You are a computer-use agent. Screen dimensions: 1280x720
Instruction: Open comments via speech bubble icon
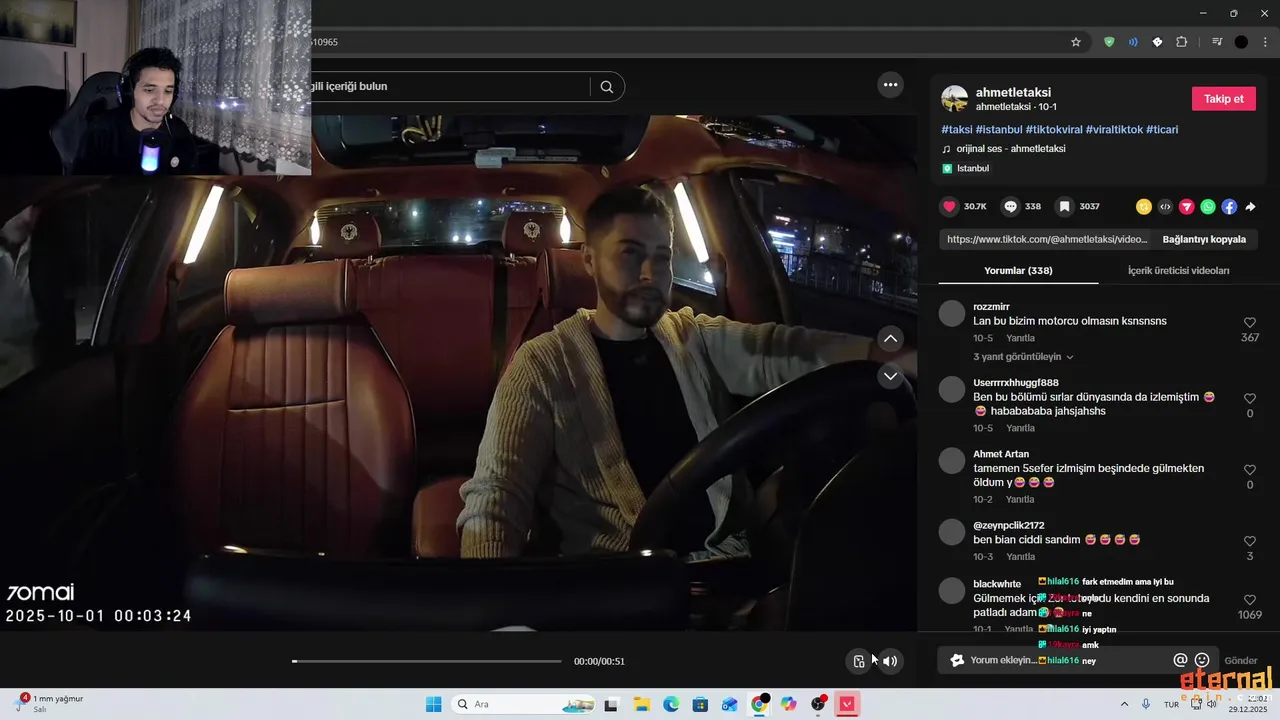(x=1011, y=206)
